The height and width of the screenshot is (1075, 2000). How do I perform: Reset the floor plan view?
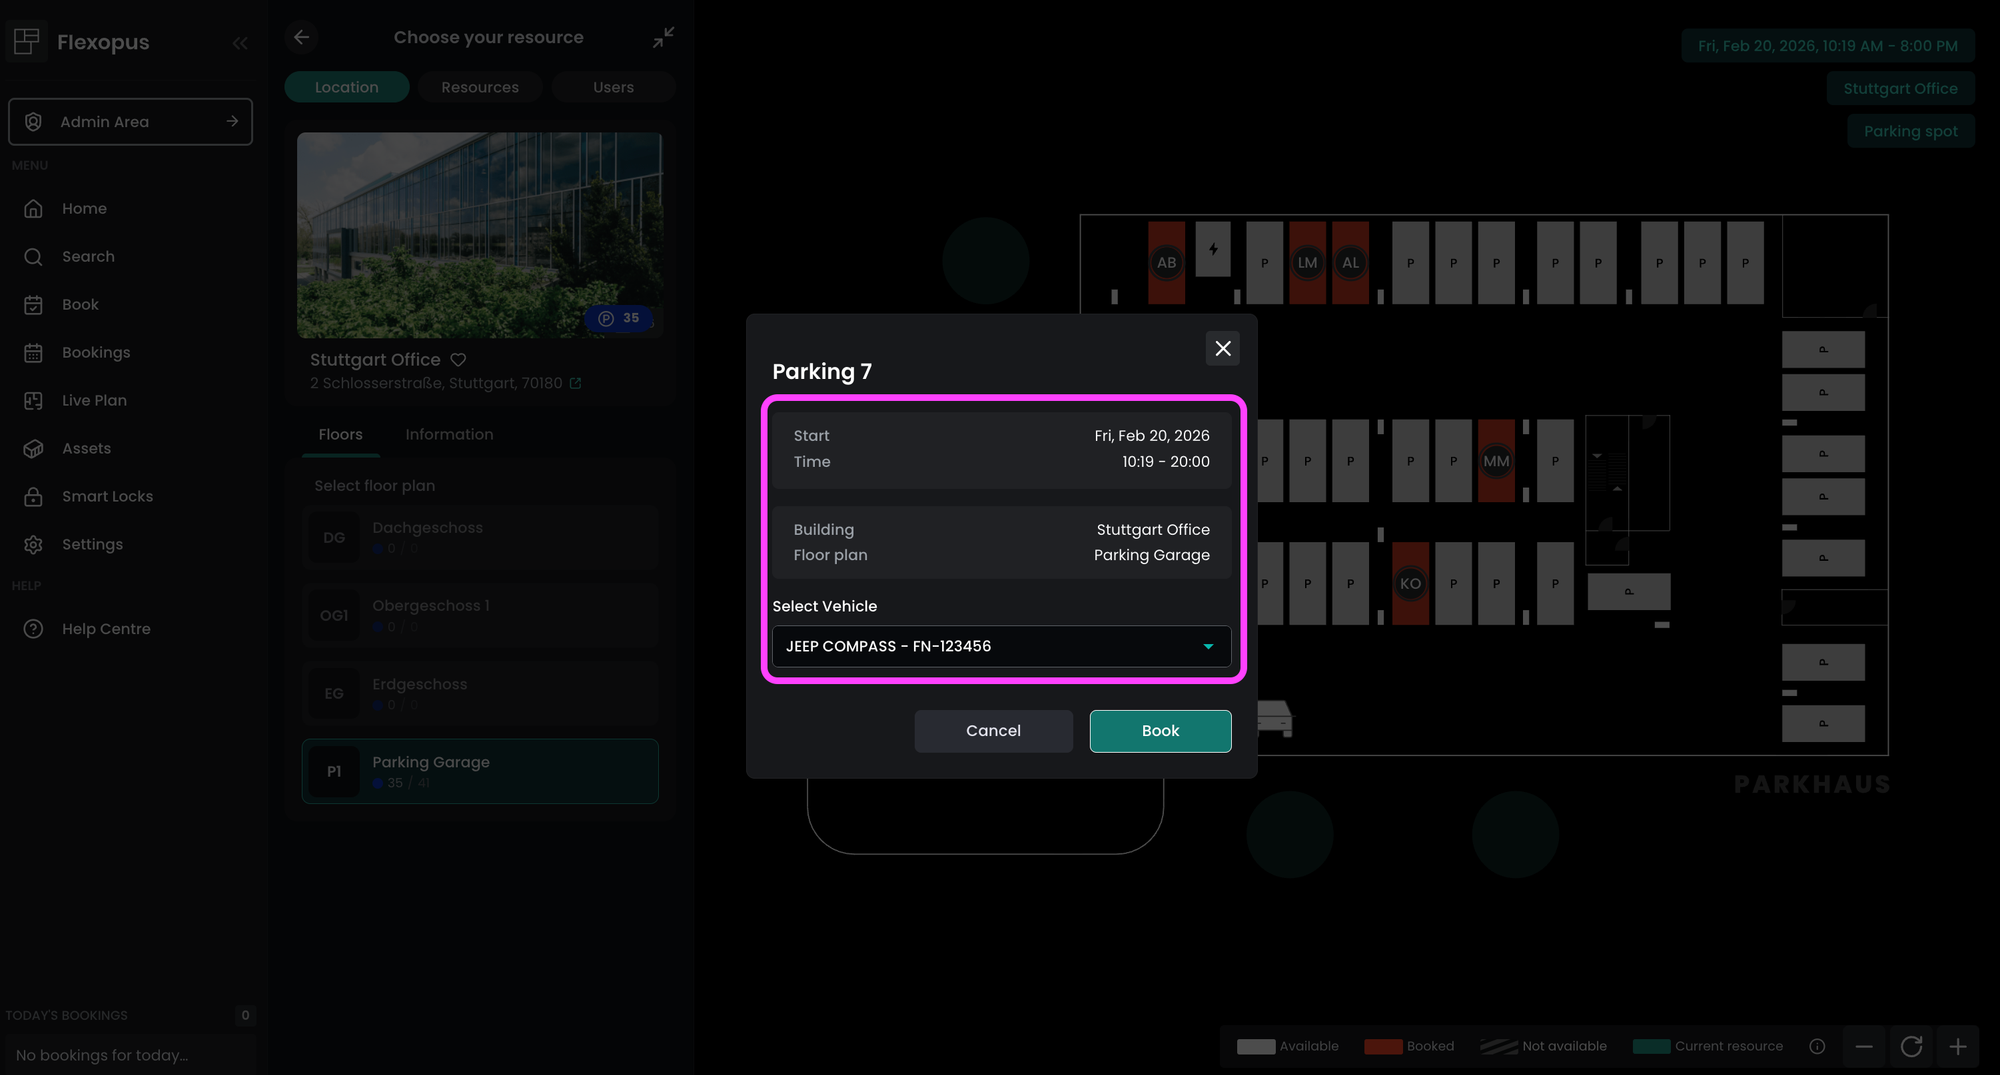[1911, 1047]
